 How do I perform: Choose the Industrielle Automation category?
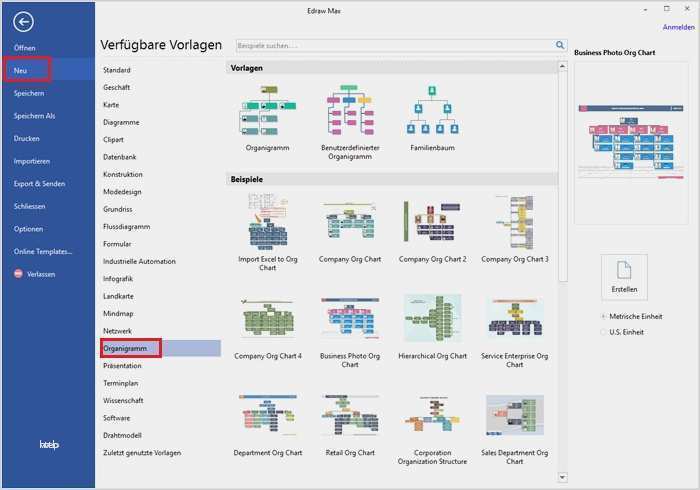(139, 262)
